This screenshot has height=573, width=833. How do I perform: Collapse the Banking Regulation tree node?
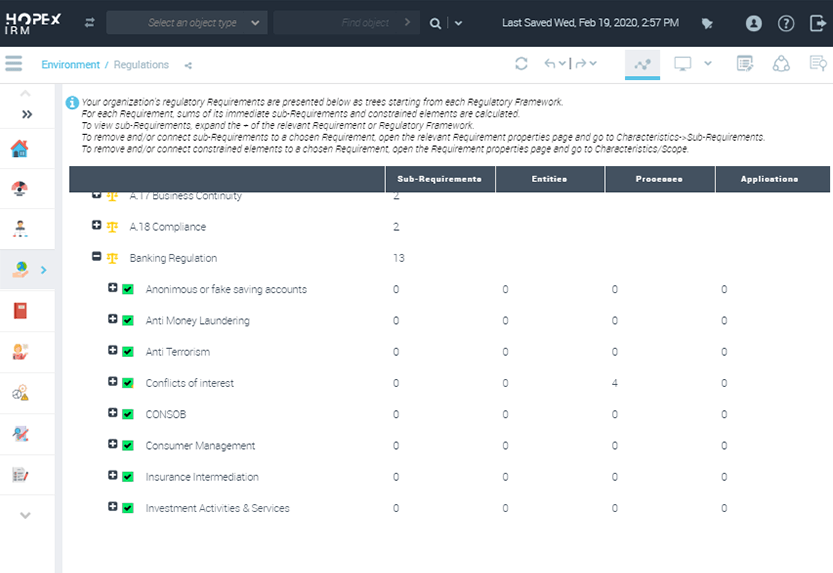coord(96,256)
